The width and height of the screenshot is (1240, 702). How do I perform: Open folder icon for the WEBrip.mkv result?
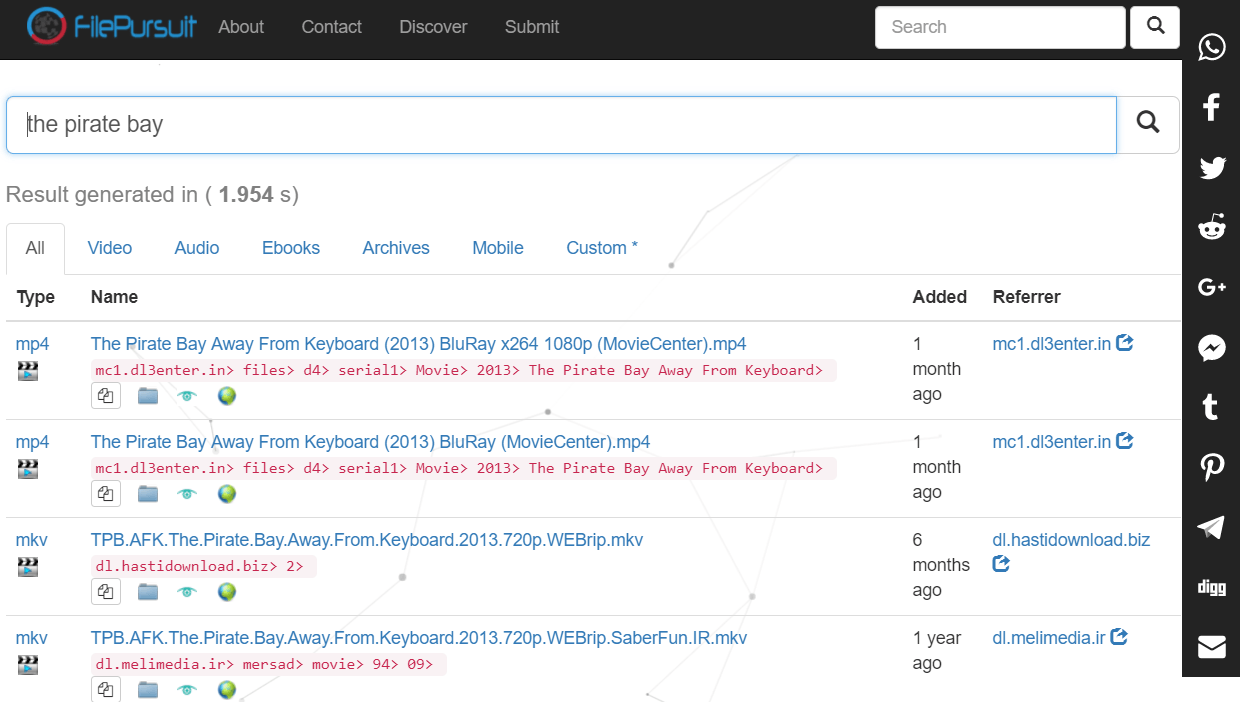click(148, 592)
